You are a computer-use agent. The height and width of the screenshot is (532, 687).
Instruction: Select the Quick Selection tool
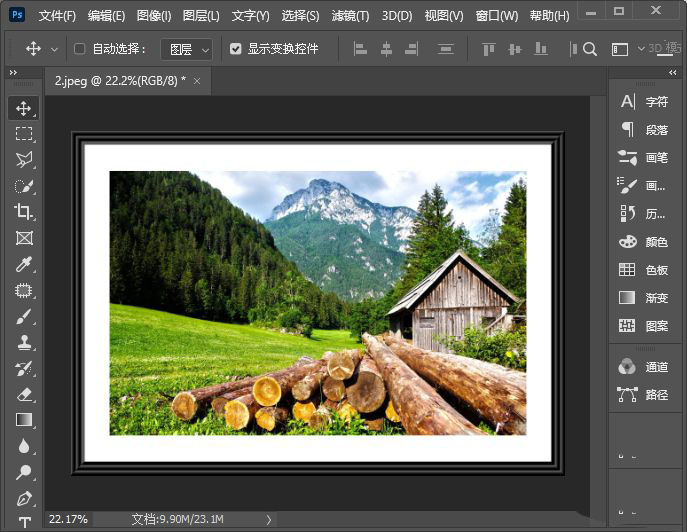[x=24, y=186]
